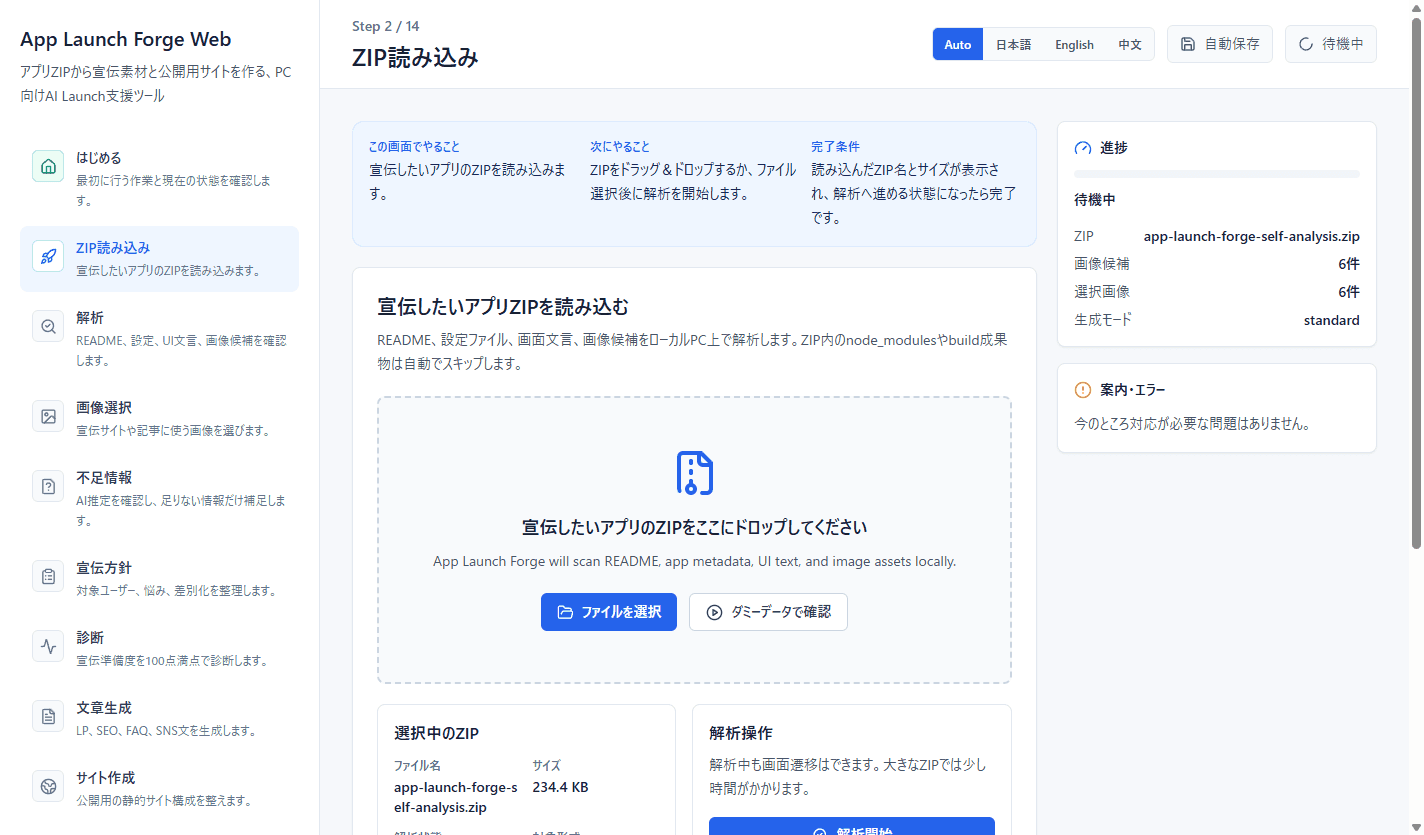This screenshot has width=1424, height=835.
Task: Click the magnifier icon beside 解析
Action: tap(48, 326)
